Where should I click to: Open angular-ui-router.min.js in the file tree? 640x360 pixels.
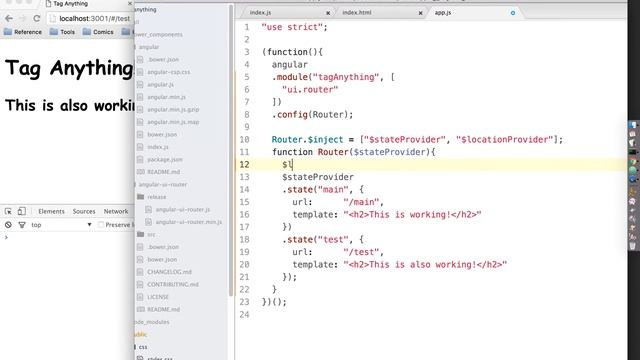coord(189,222)
